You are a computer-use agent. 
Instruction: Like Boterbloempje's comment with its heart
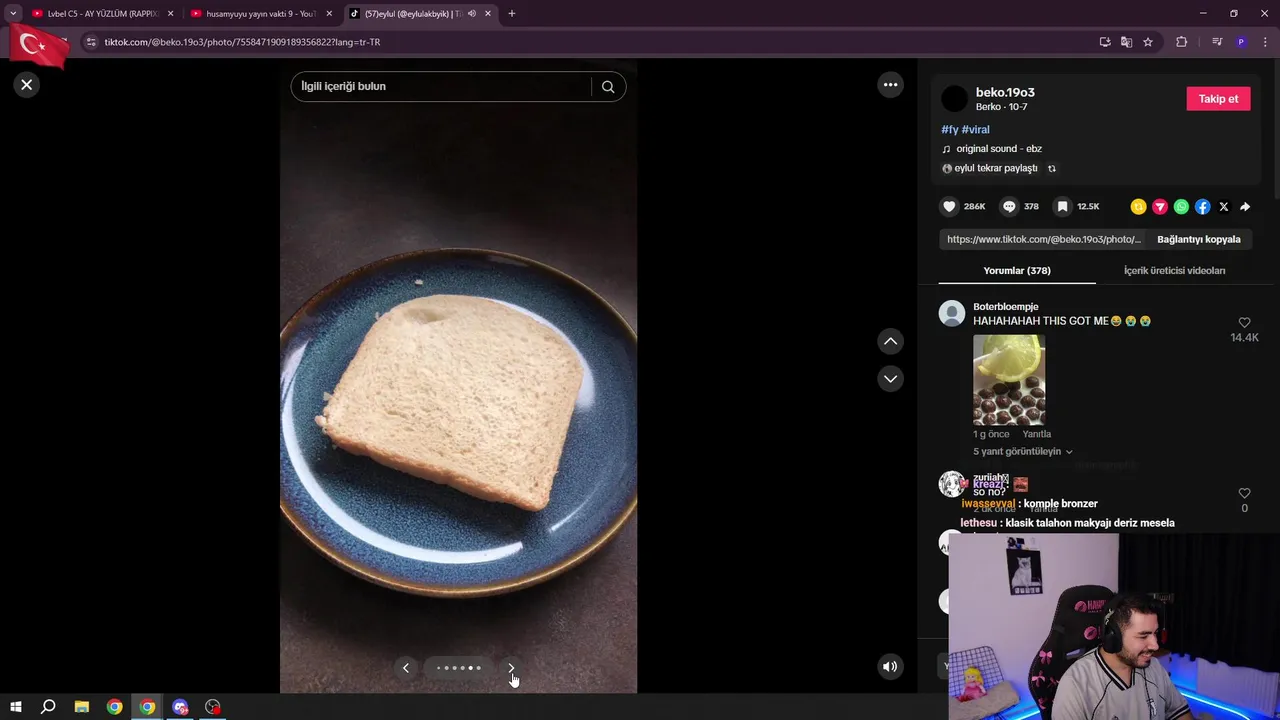pos(1244,323)
